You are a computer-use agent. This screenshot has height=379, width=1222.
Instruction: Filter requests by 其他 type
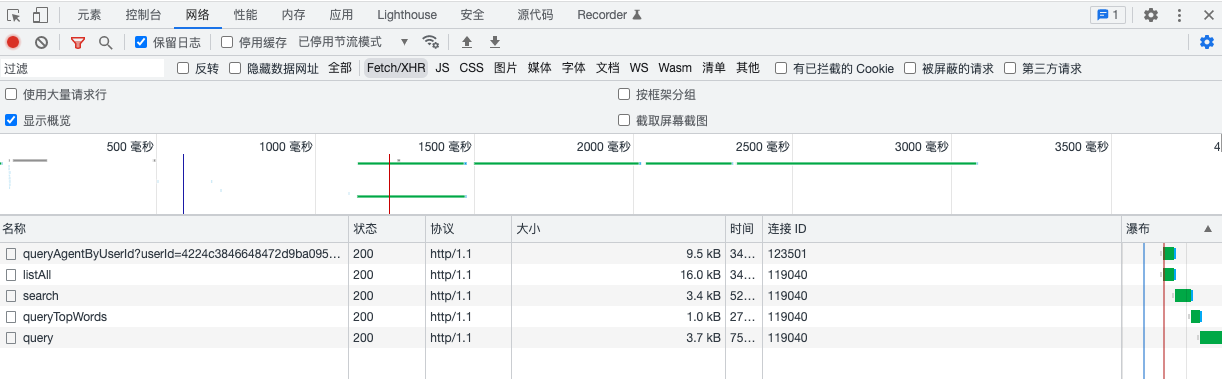[x=747, y=68]
